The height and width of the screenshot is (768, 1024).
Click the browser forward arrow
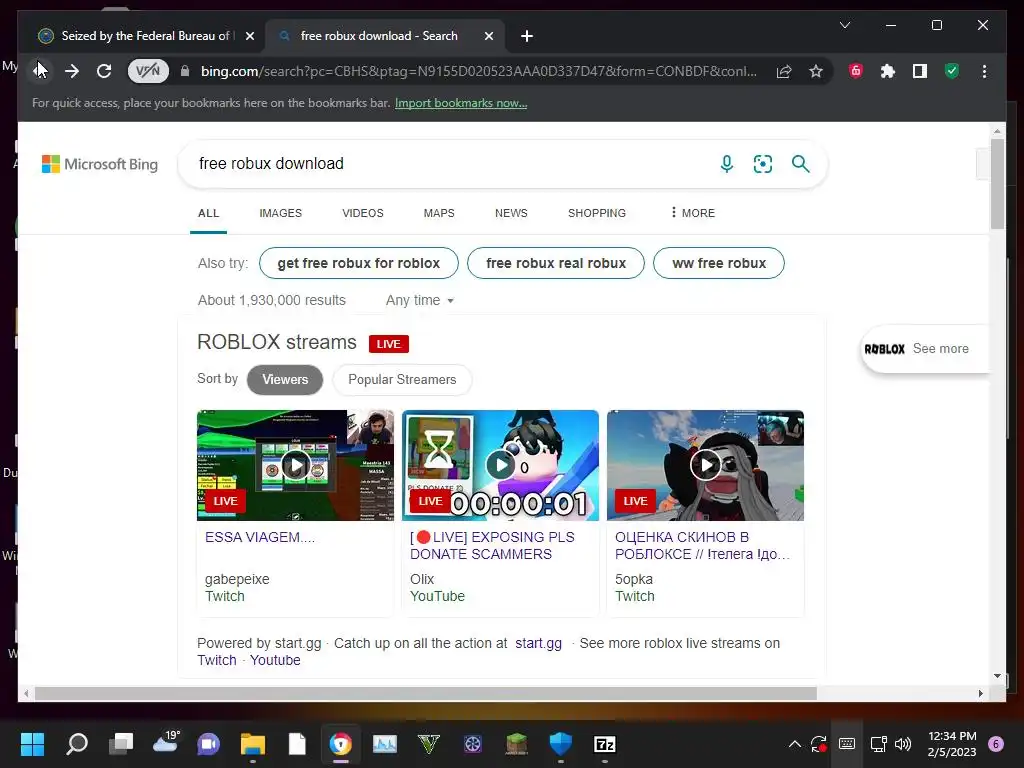pos(72,71)
